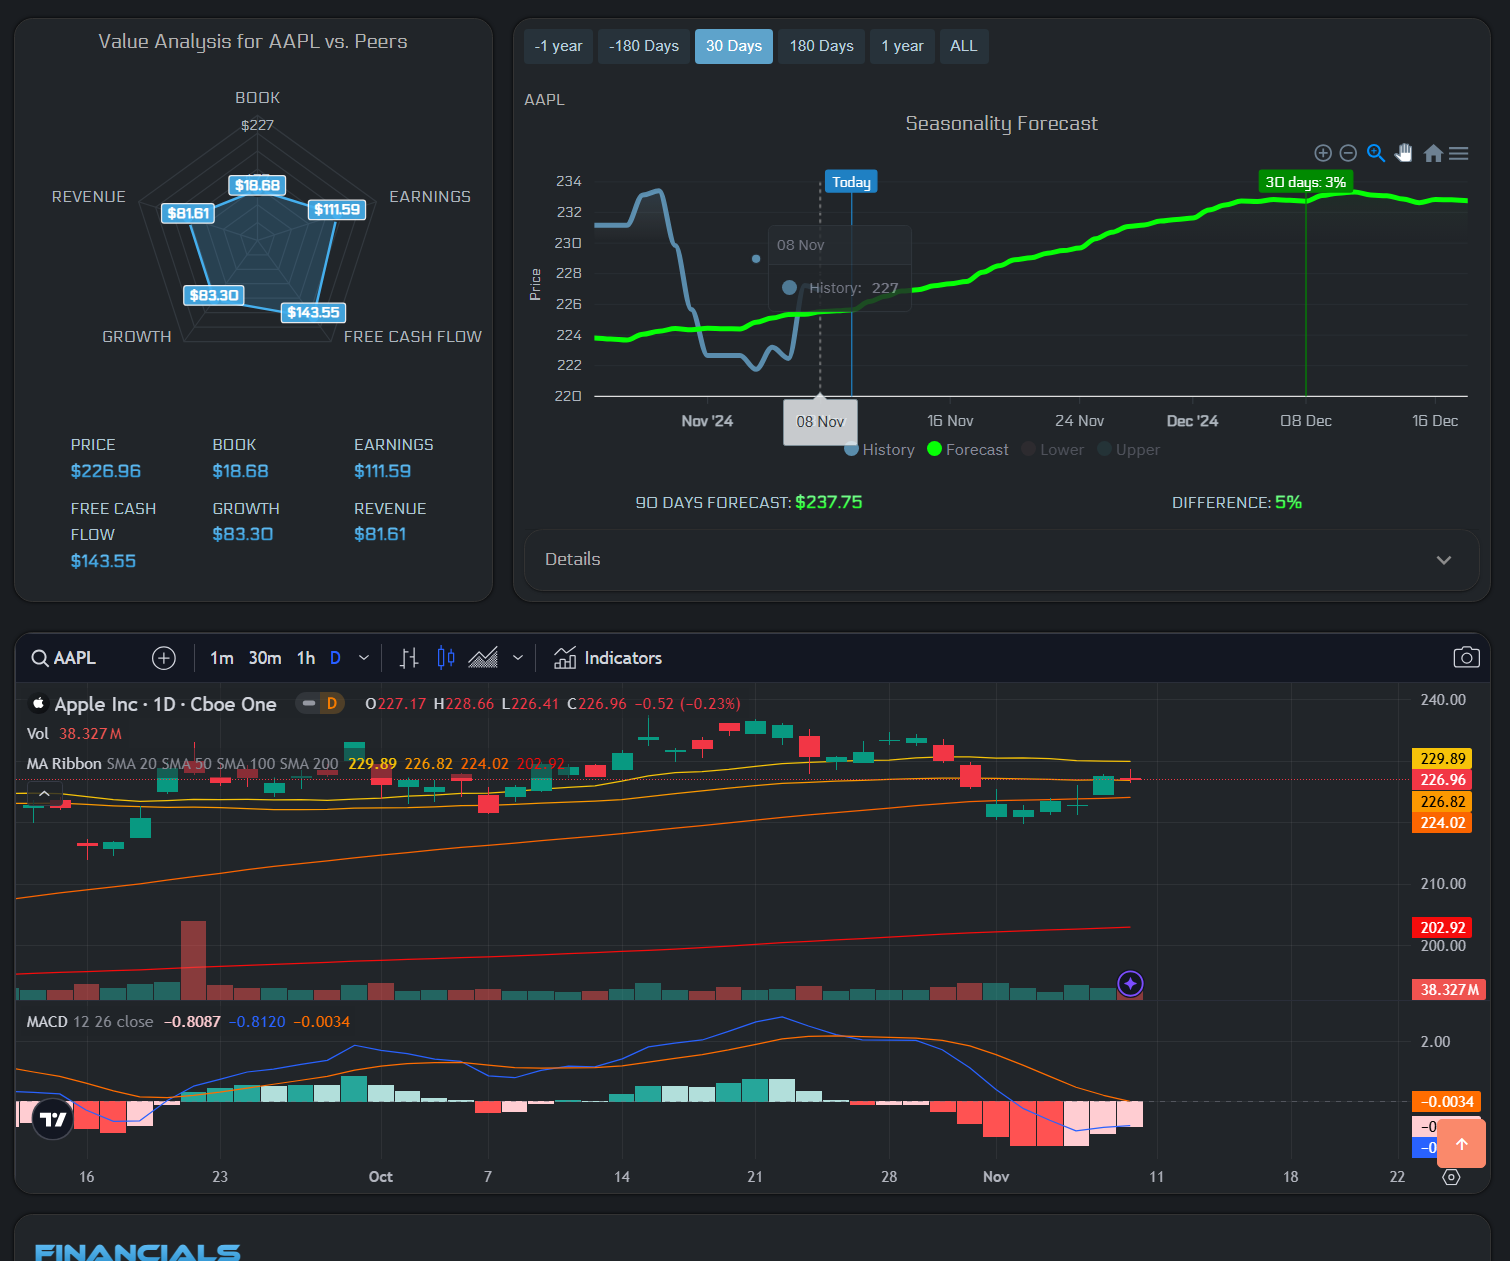Screen dimensions: 1510x1261
Task: Open the hamburger menu on the Seasonality chart
Action: pos(1458,153)
